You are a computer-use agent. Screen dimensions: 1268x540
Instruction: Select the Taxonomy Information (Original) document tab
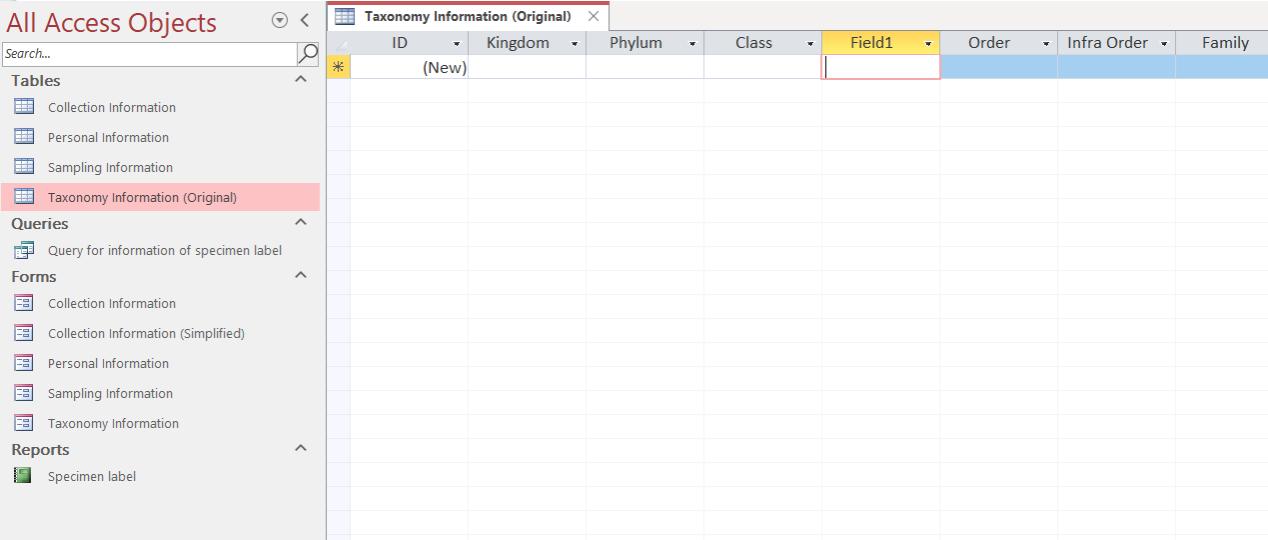click(x=467, y=16)
